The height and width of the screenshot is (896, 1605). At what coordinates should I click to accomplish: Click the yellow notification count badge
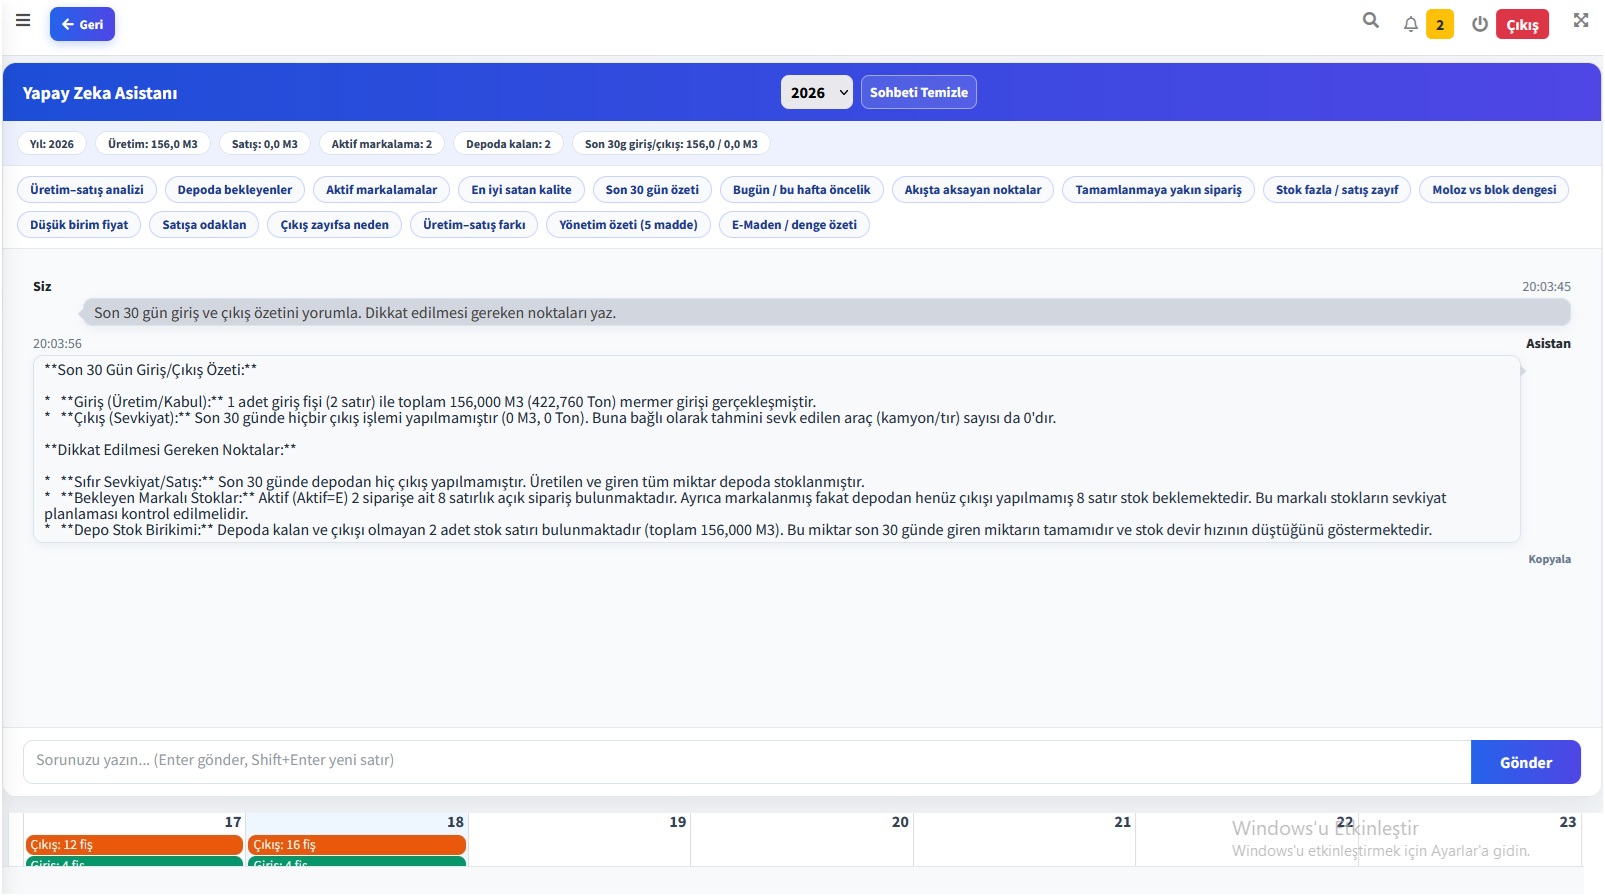click(x=1440, y=24)
